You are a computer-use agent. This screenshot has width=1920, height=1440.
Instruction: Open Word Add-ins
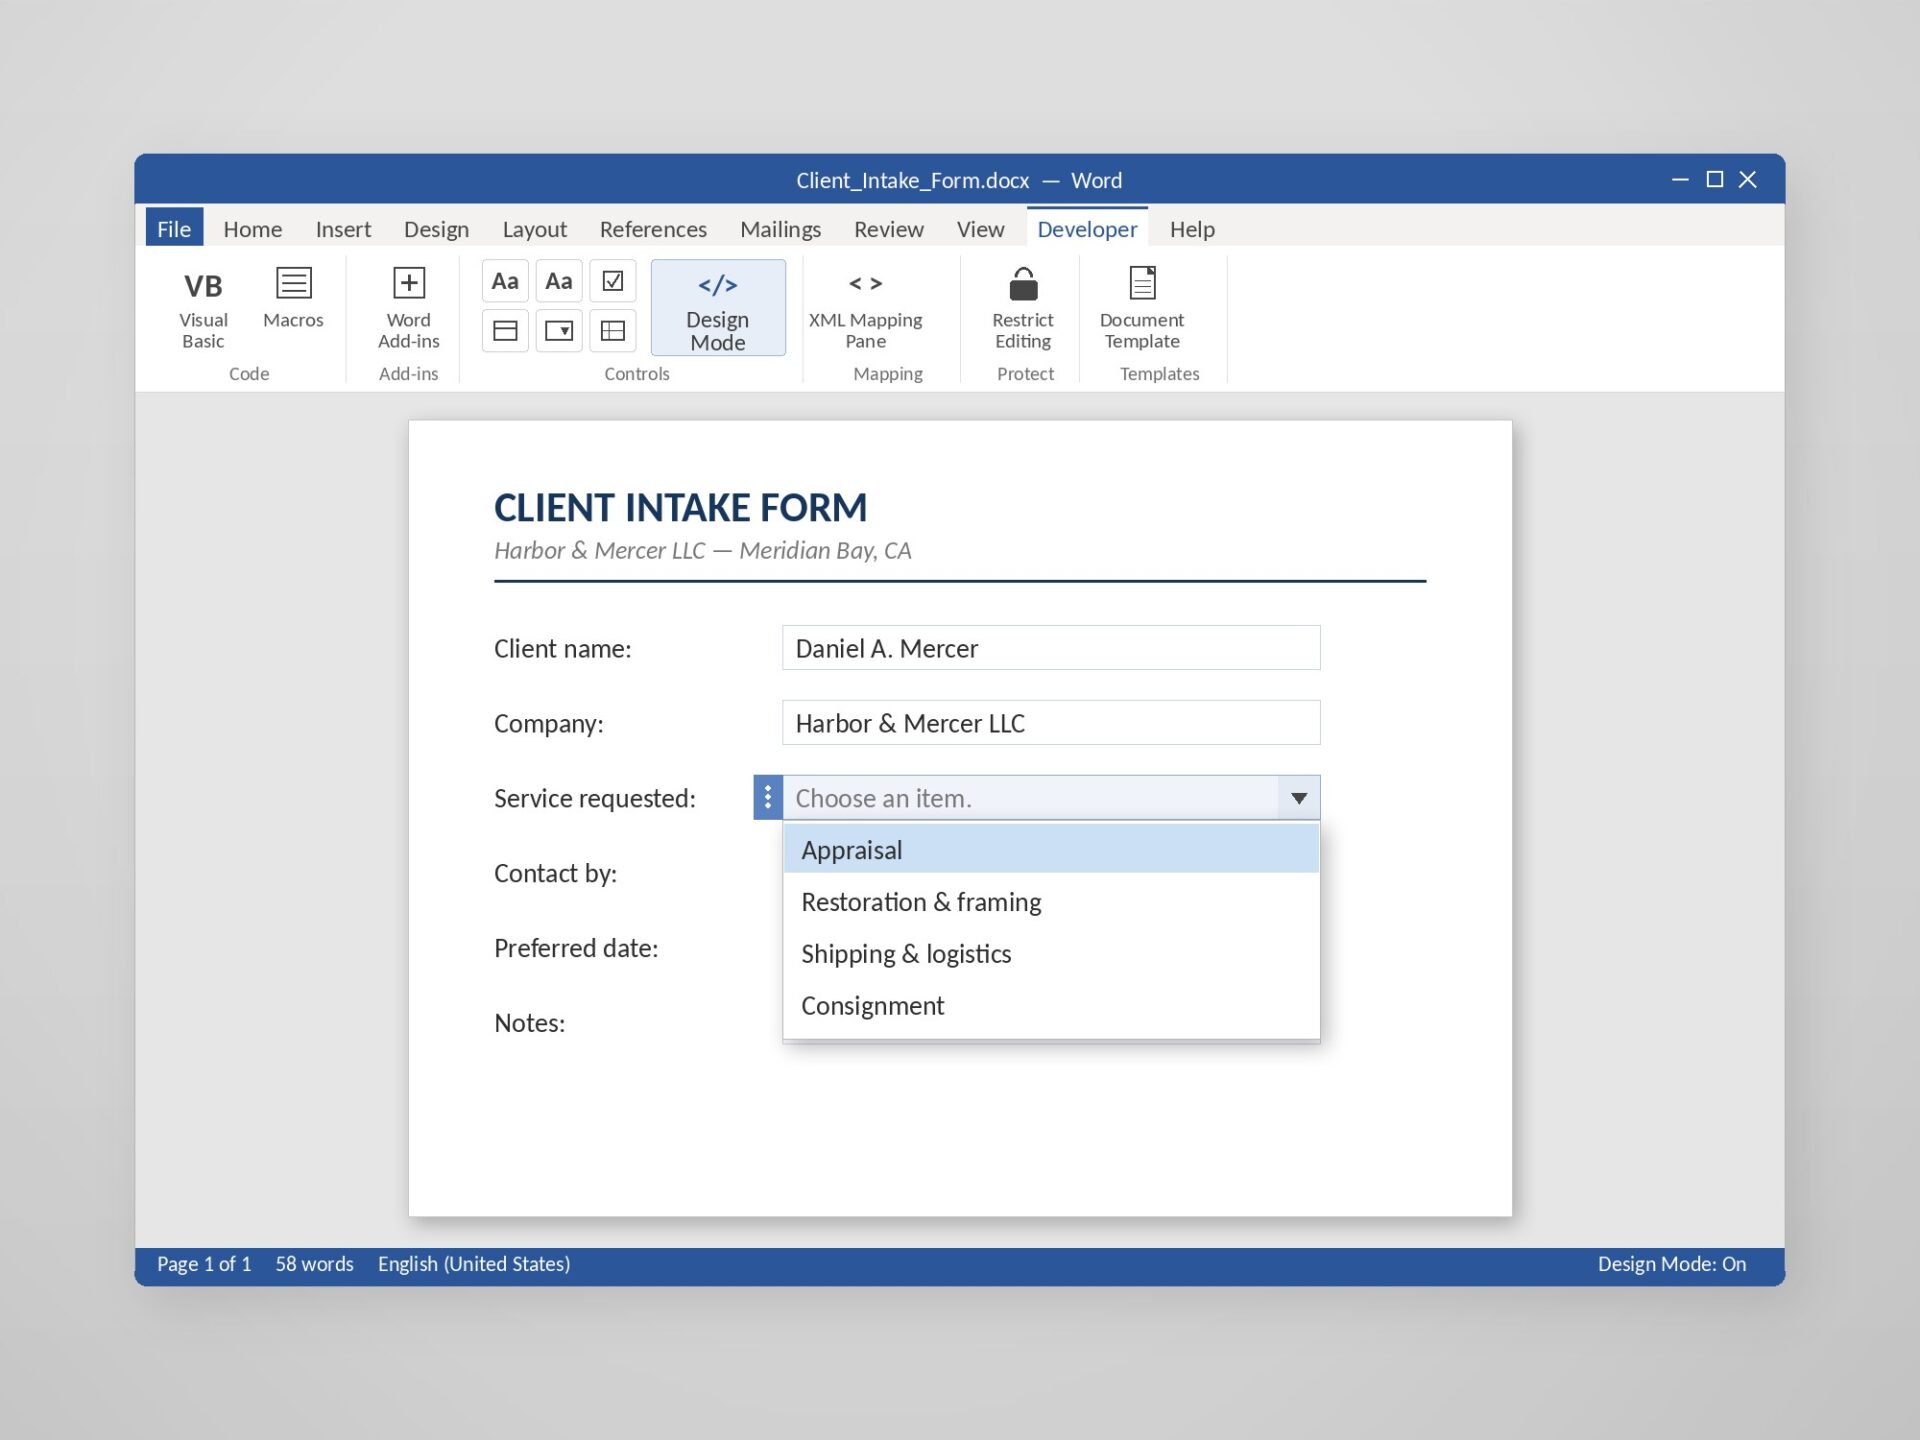tap(408, 307)
